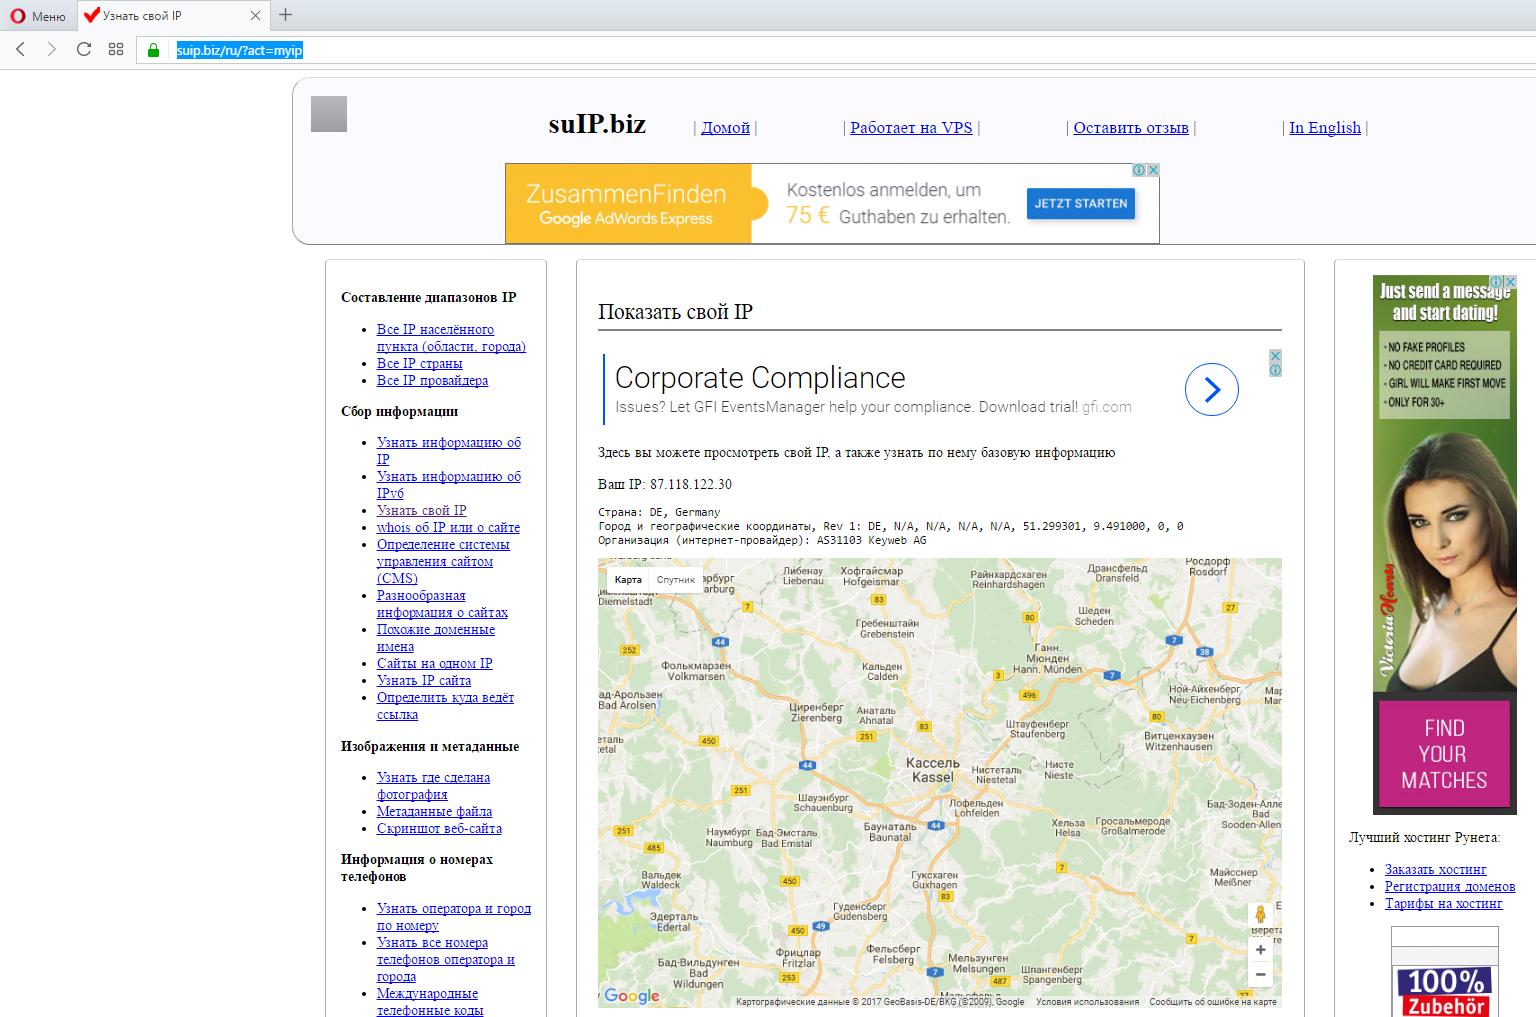The image size is (1536, 1017).
Task: Open 'Определить куда ведёт ссылка' link
Action: pyautogui.click(x=445, y=706)
